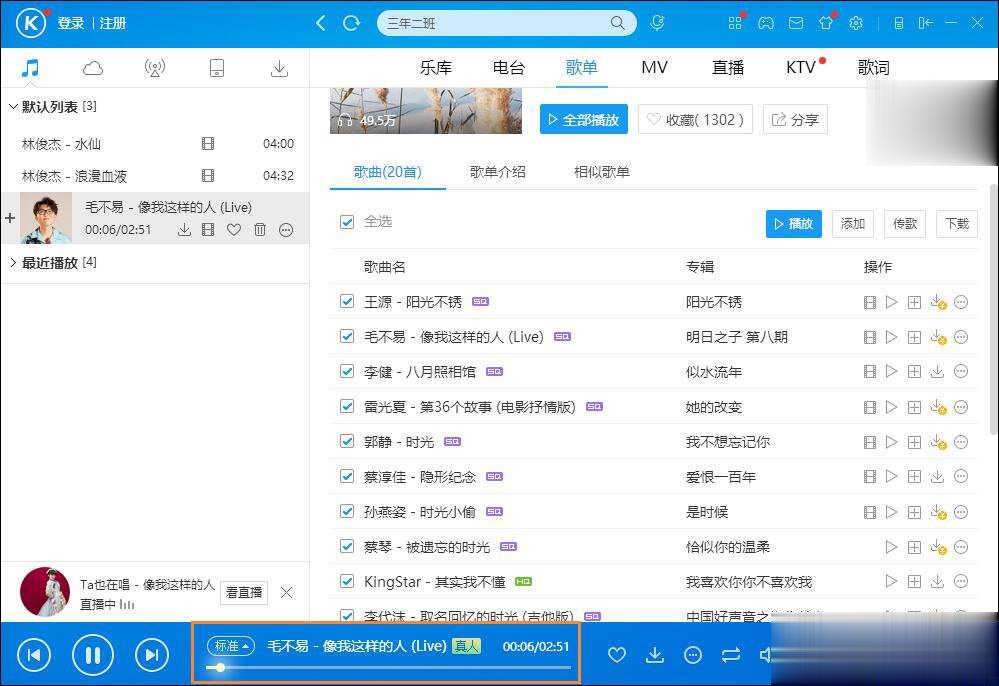Image resolution: width=999 pixels, height=686 pixels.
Task: Uncheck the song 蔡琴 - 被遗忘的时光
Action: click(346, 546)
